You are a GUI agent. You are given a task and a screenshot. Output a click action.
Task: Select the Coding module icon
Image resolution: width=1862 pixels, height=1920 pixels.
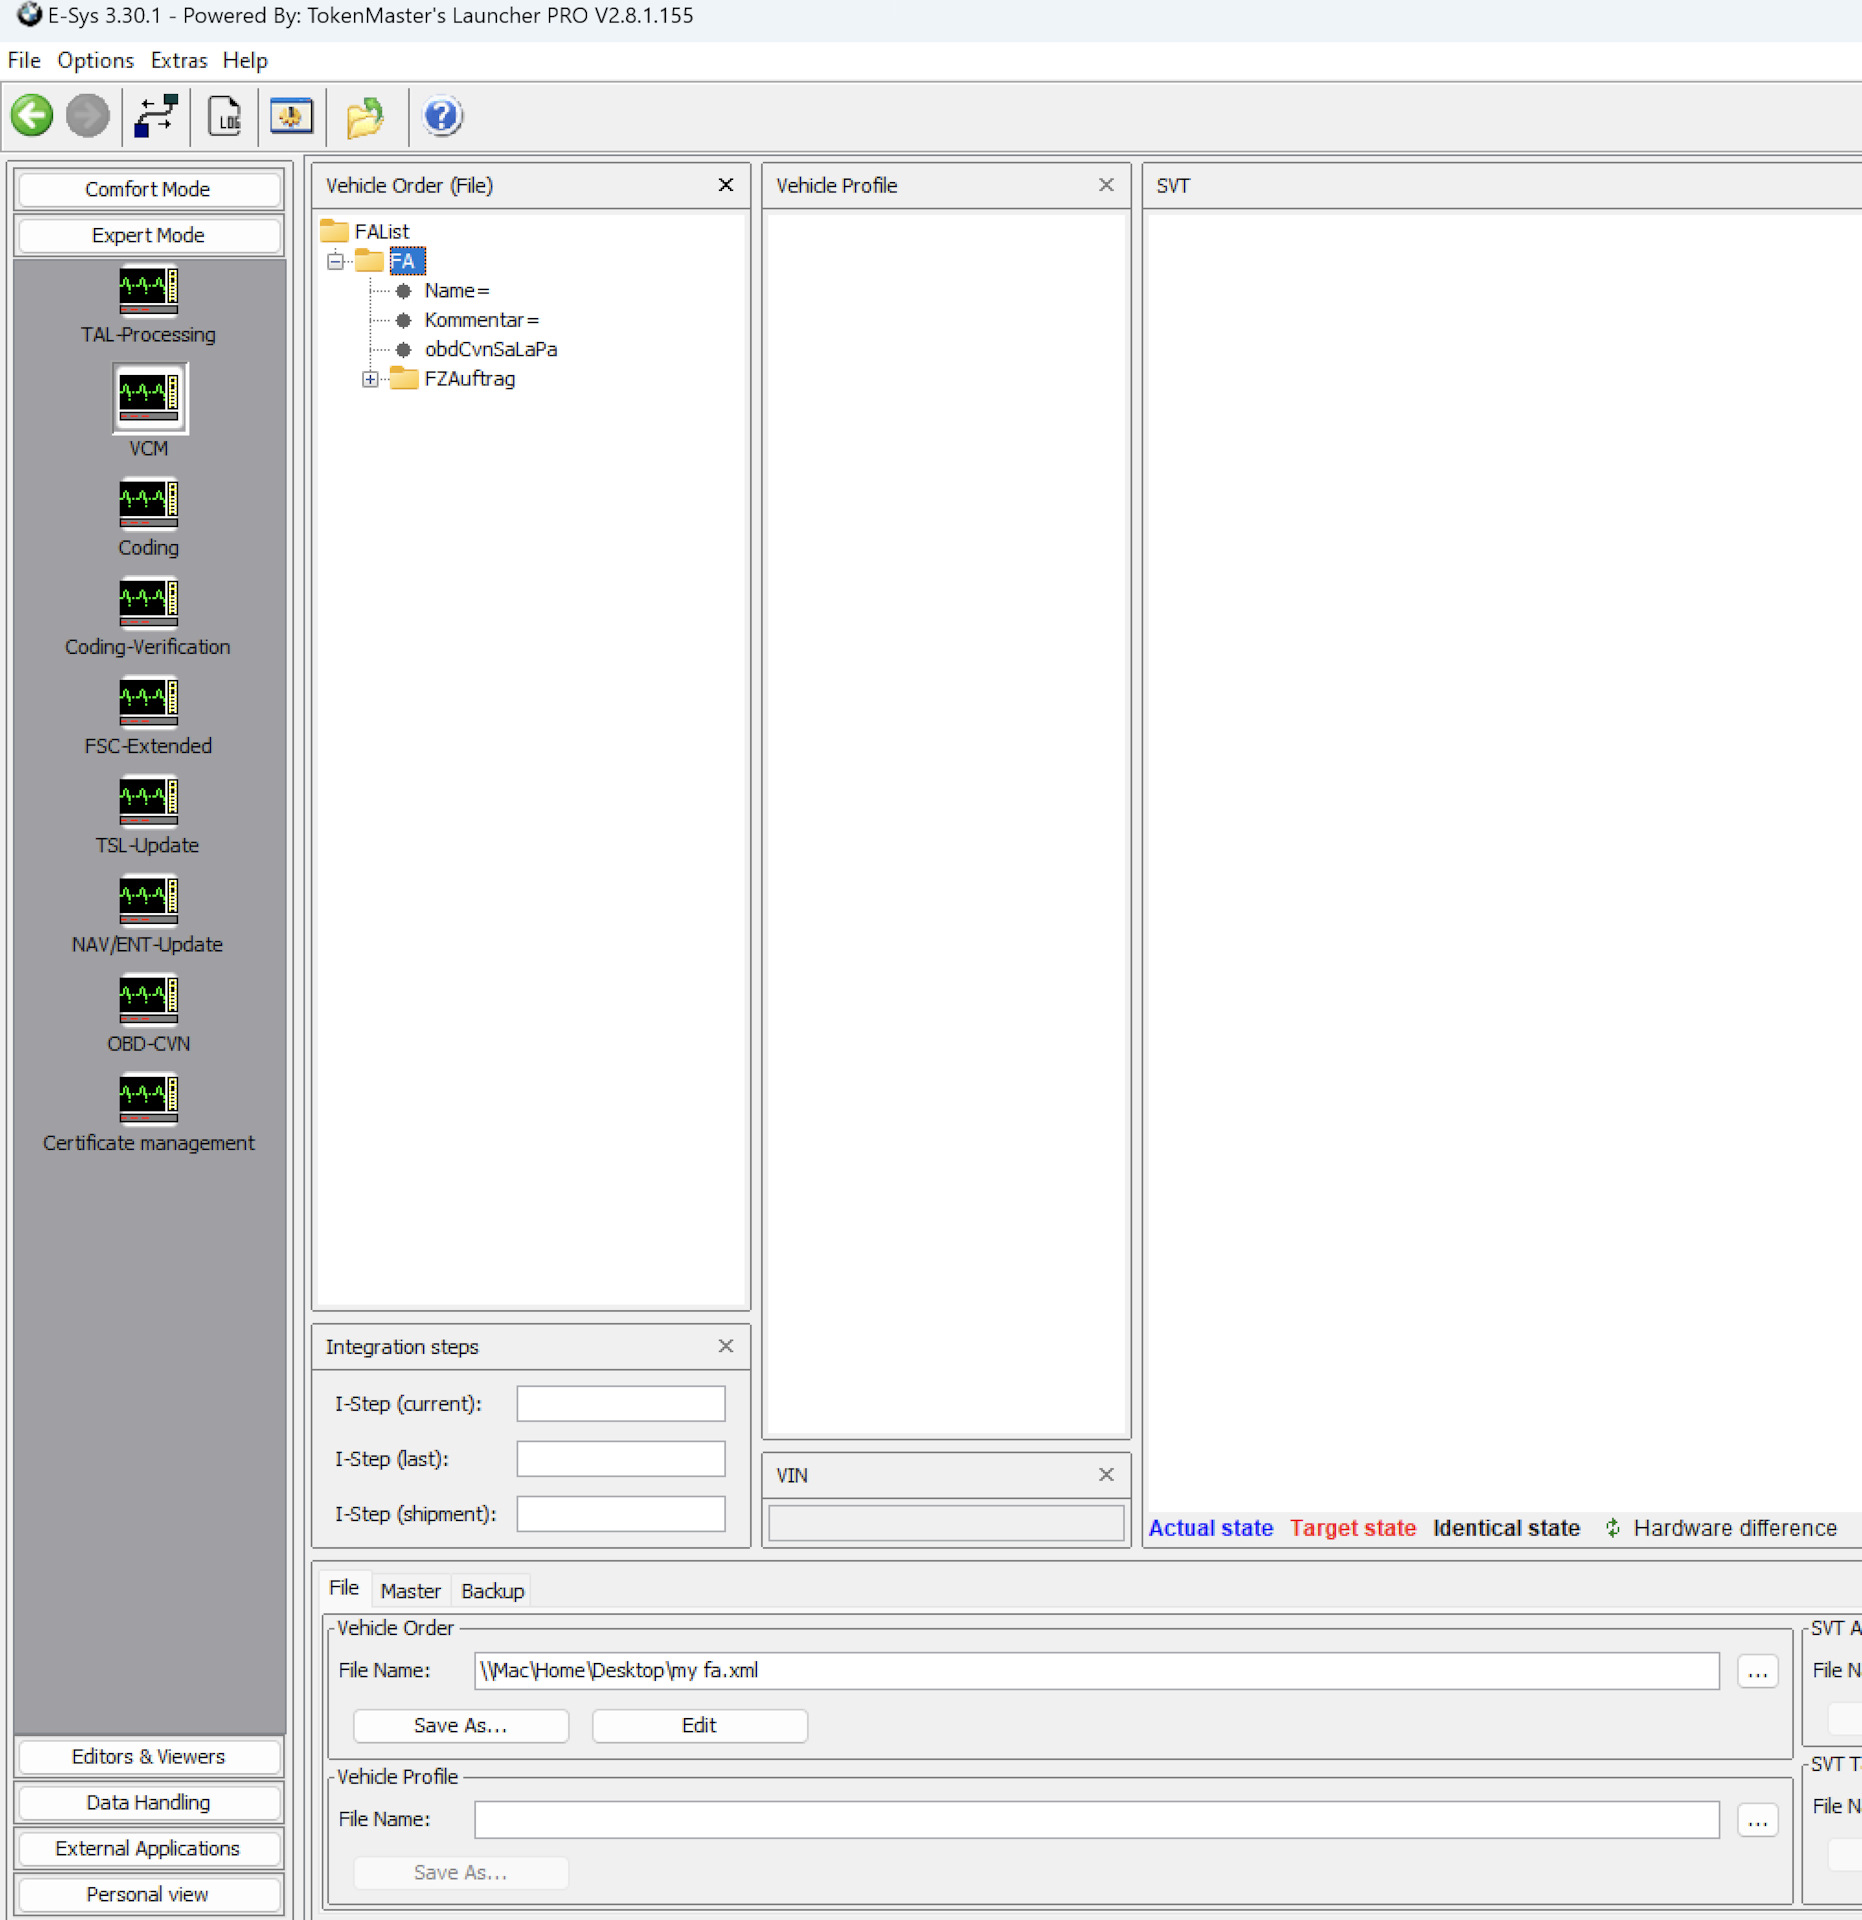[x=148, y=503]
